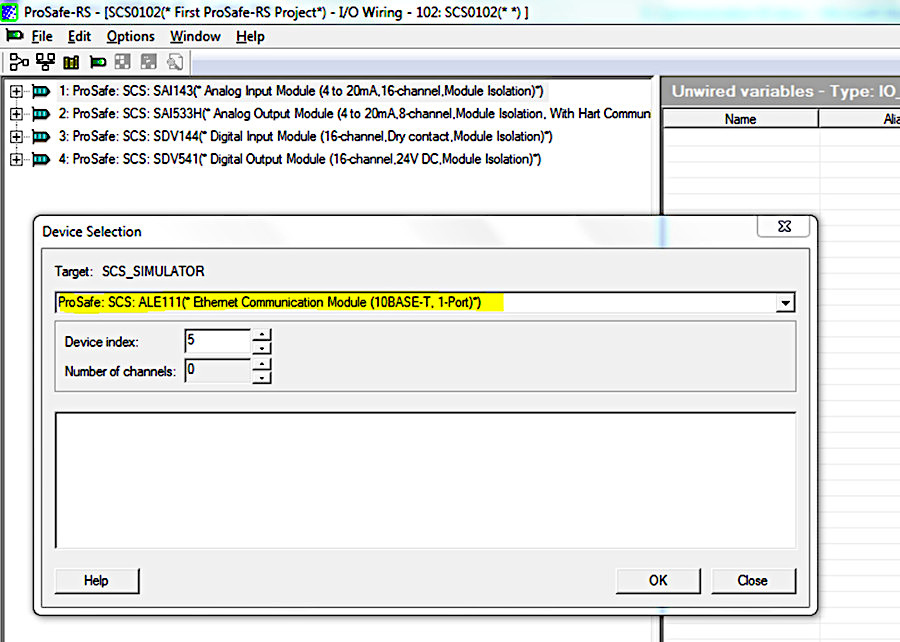
Task: Click the SDV541 module device icon
Action: pyautogui.click(x=41, y=159)
